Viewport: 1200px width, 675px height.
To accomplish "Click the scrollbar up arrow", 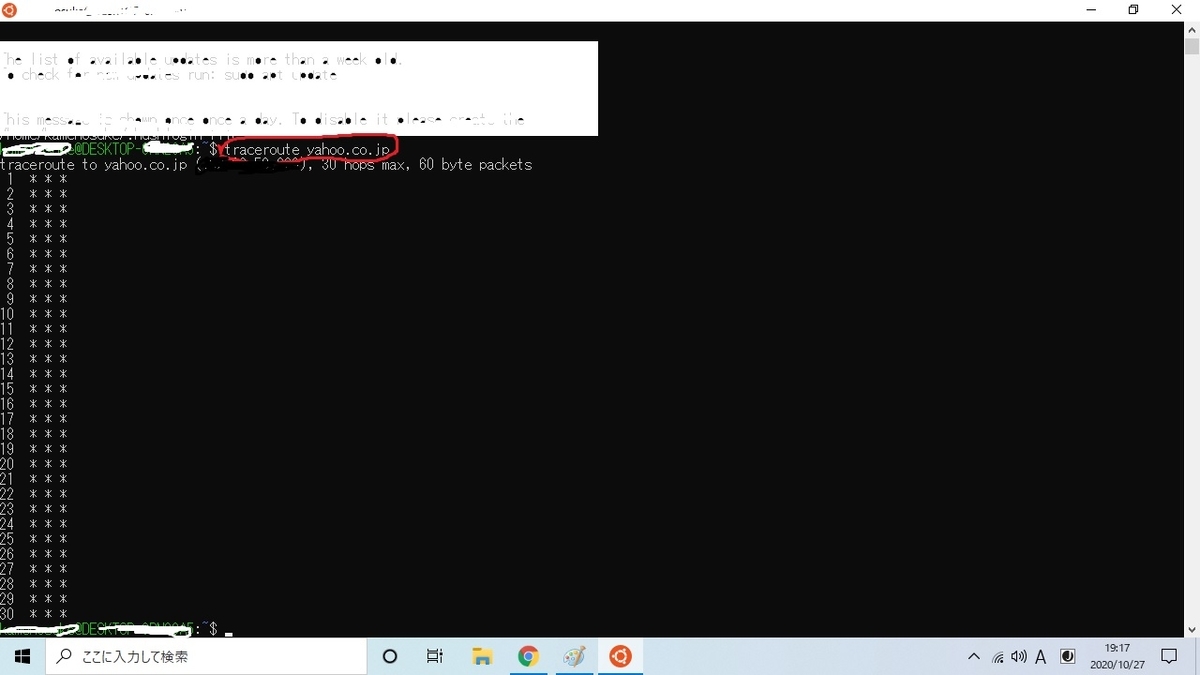I will 1192,30.
